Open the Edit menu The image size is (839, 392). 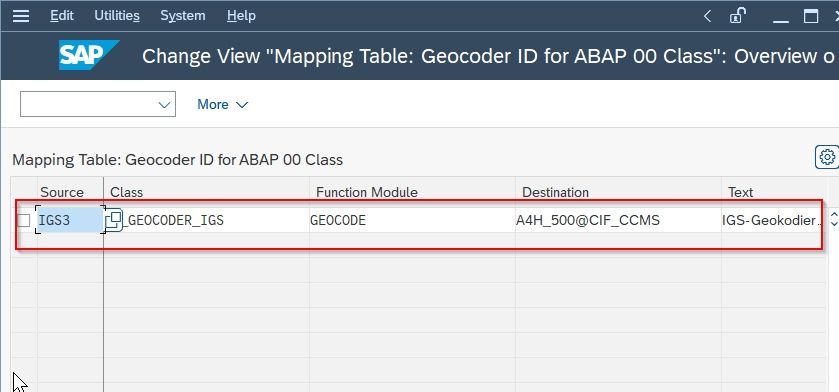tap(62, 16)
